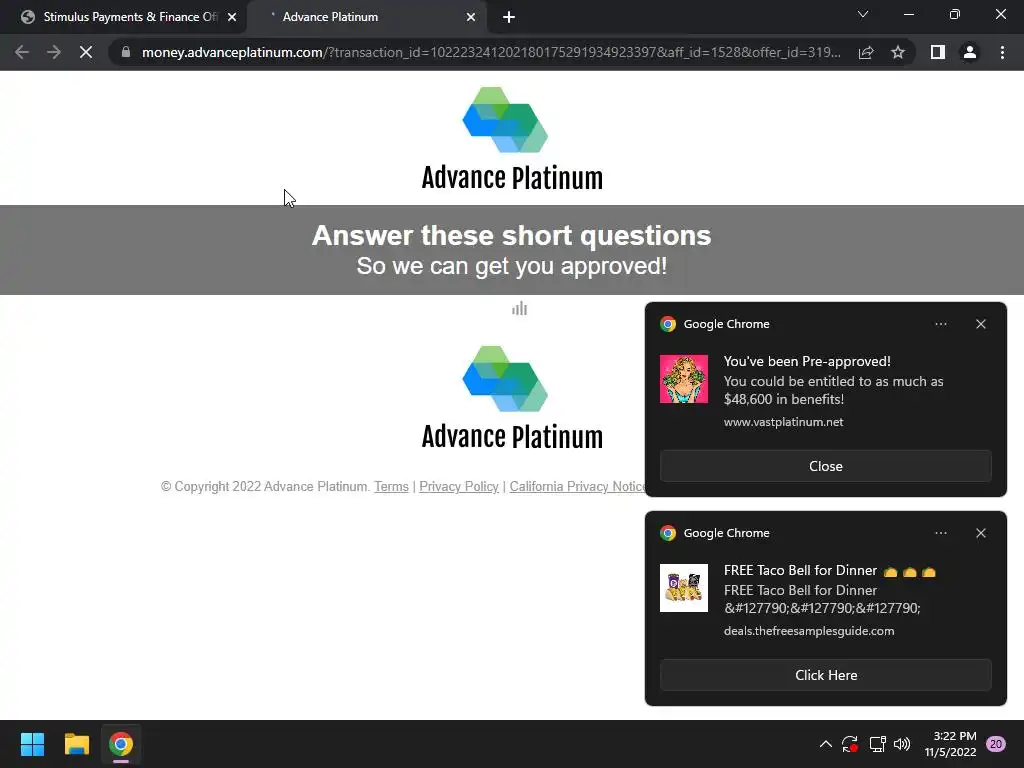The width and height of the screenshot is (1024, 768).
Task: Show hidden system tray icons
Action: pos(825,744)
